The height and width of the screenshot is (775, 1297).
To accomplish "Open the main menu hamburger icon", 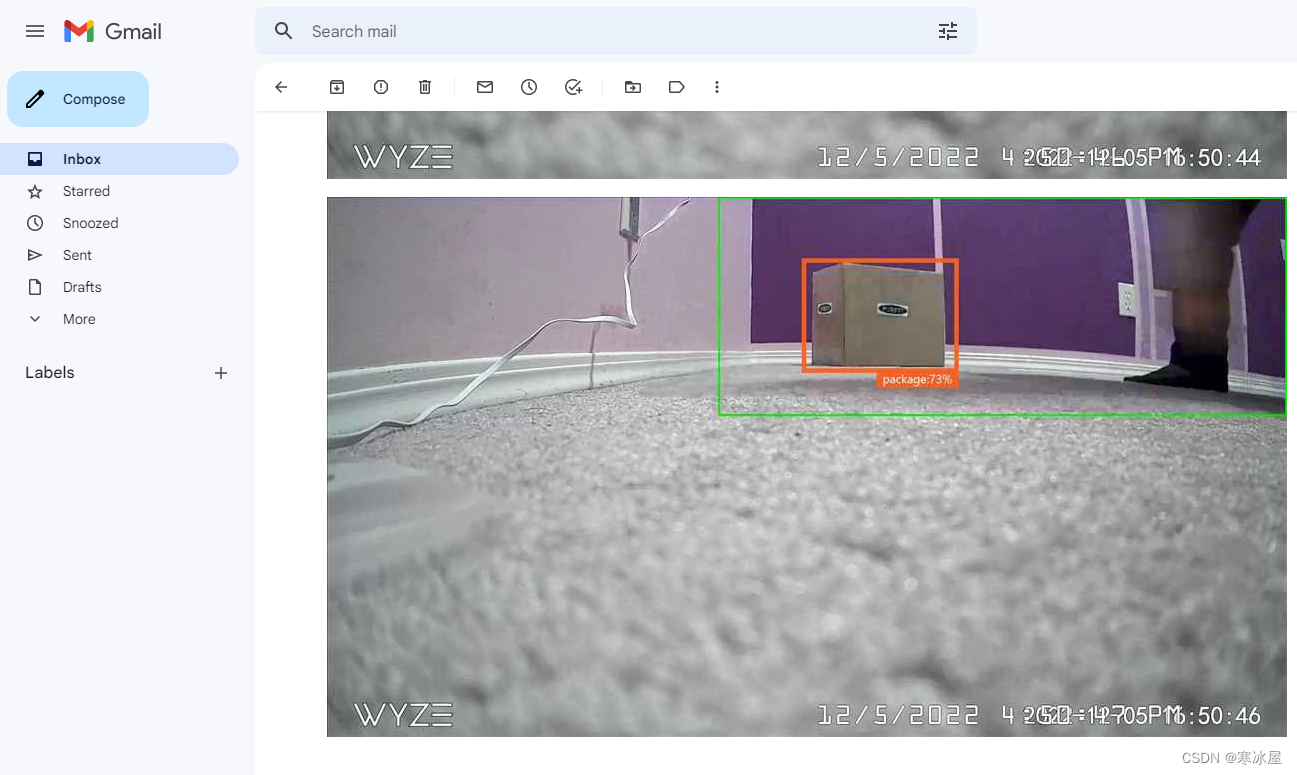I will coord(35,31).
